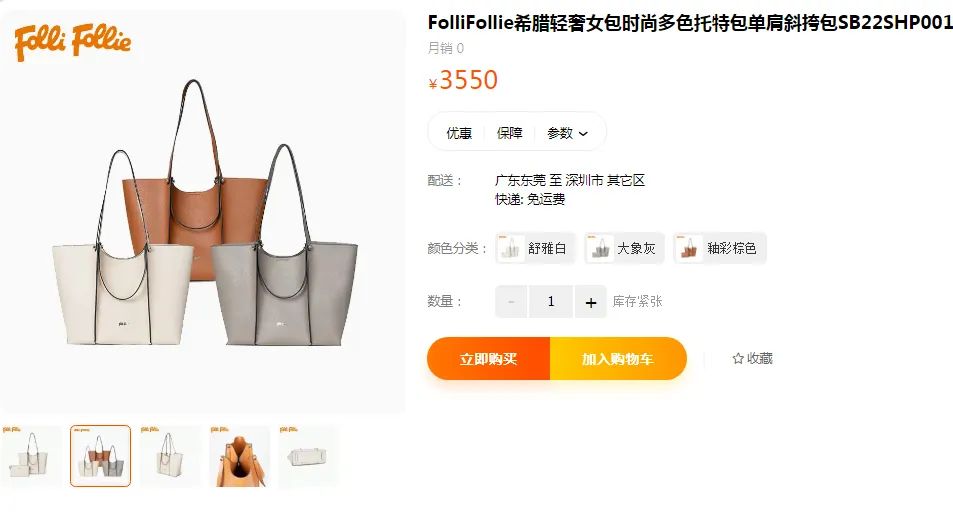Open the 保障 tab
The width and height of the screenshot is (953, 523).
509,133
